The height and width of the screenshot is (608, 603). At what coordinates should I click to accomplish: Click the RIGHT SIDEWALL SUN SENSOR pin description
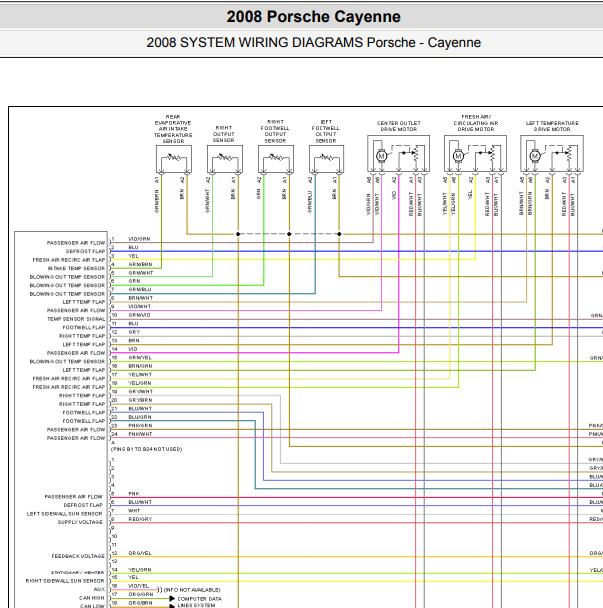click(x=65, y=581)
